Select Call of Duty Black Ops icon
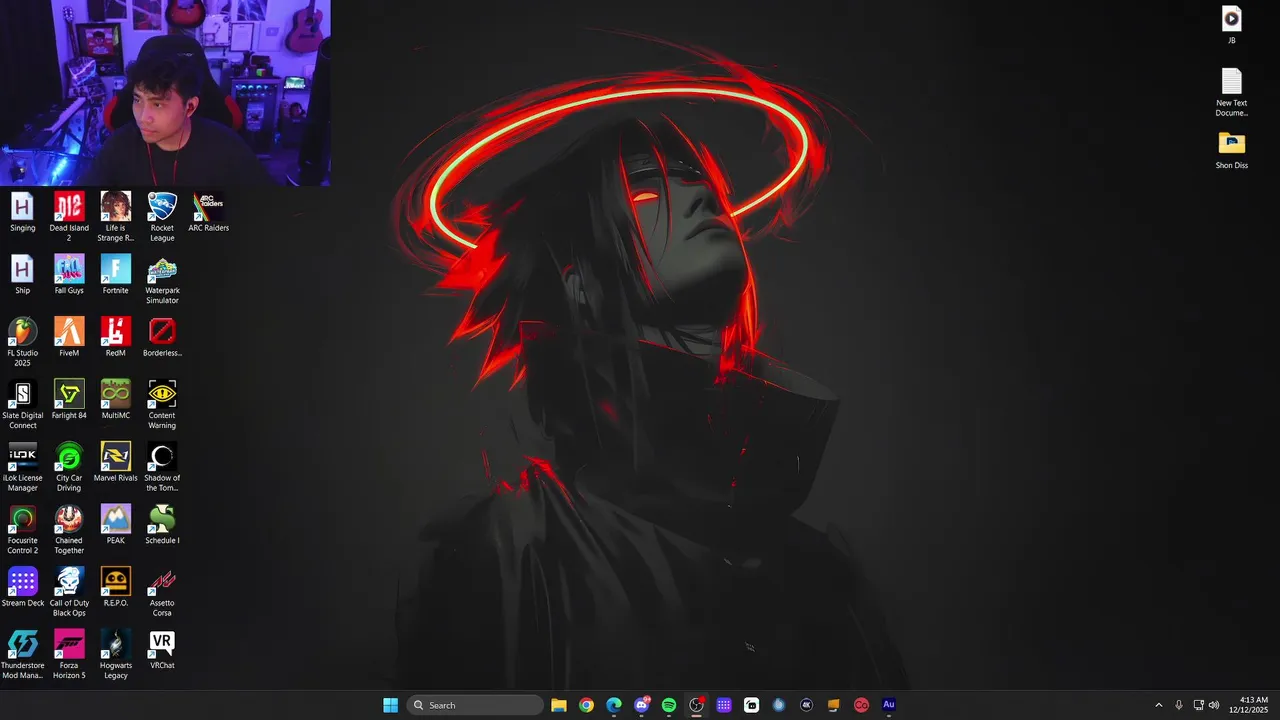Screen dimensions: 1280x720 click(x=69, y=592)
